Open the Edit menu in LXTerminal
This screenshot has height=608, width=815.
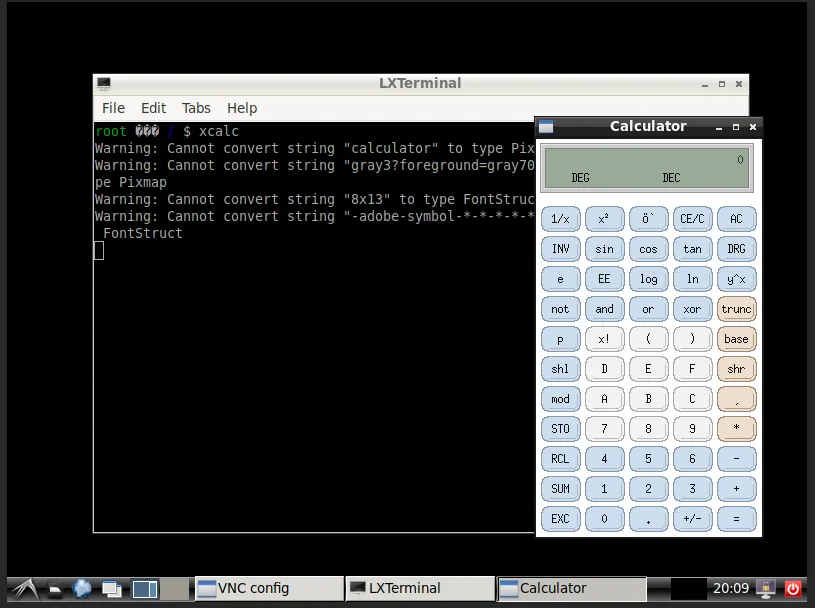[153, 108]
